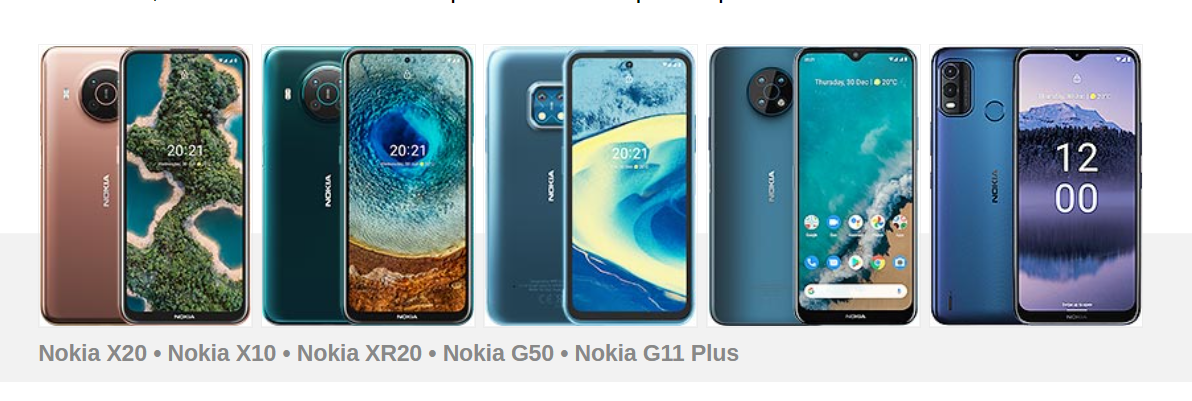The image size is (1192, 401).
Task: Tap the Google Assistant icon on G50 screen
Action: [855, 222]
